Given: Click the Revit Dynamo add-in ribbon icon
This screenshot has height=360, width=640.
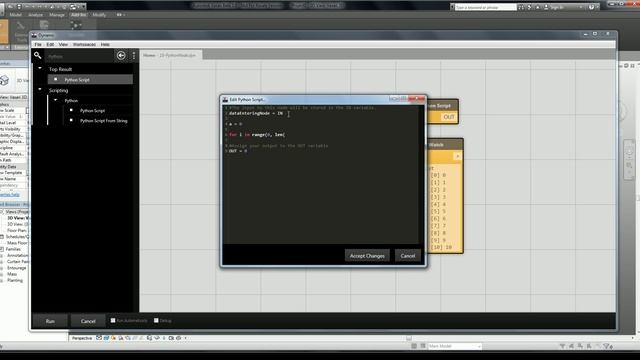Looking at the screenshot, I should pyautogui.click(x=76, y=25).
